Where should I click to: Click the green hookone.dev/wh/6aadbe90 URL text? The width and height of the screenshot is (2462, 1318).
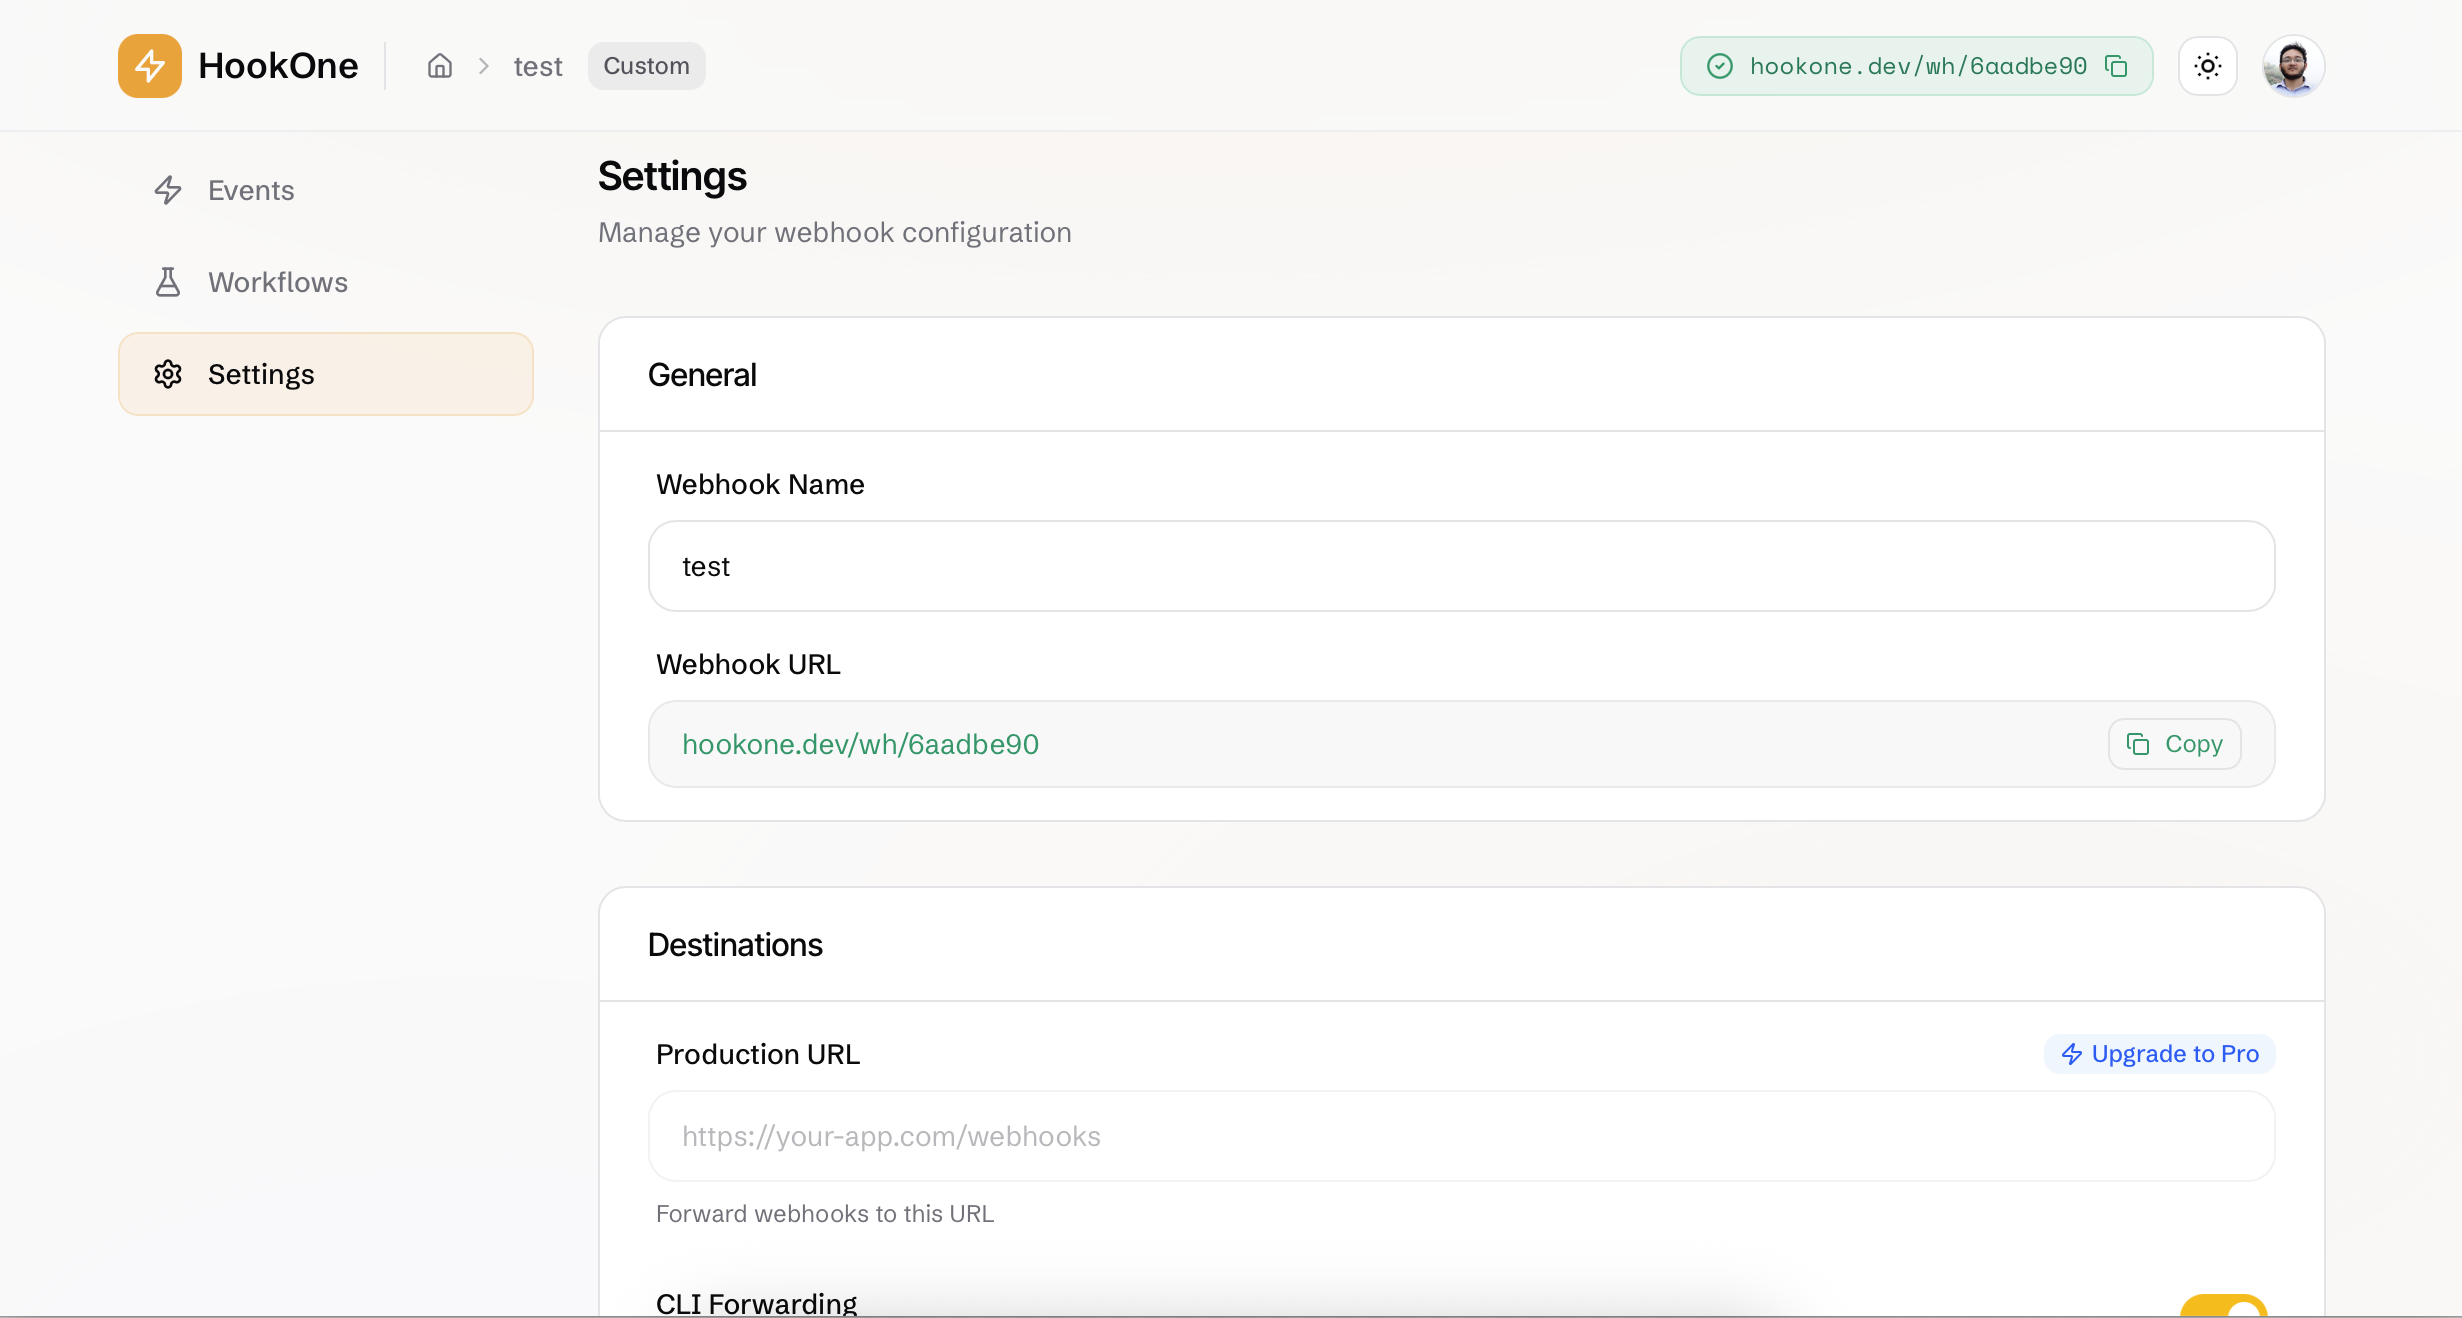point(860,744)
